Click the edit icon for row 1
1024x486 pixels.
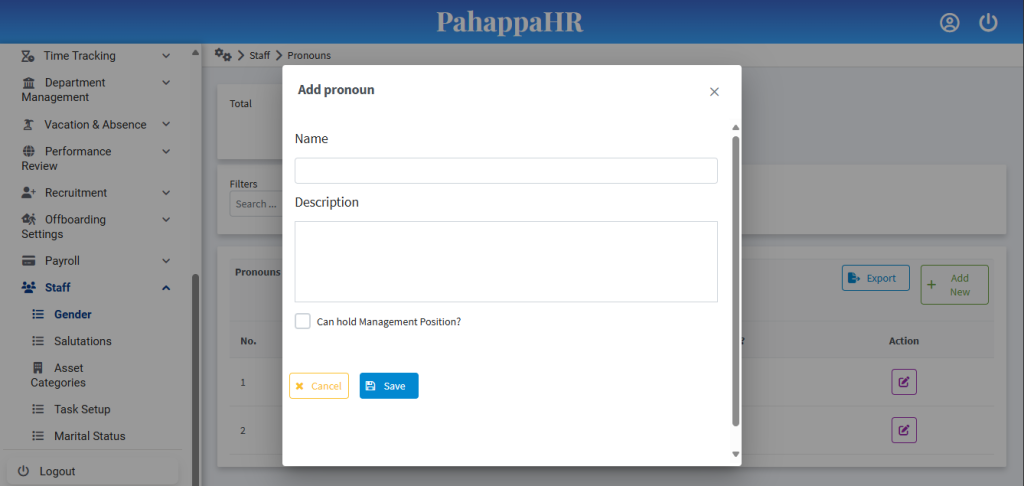[904, 382]
